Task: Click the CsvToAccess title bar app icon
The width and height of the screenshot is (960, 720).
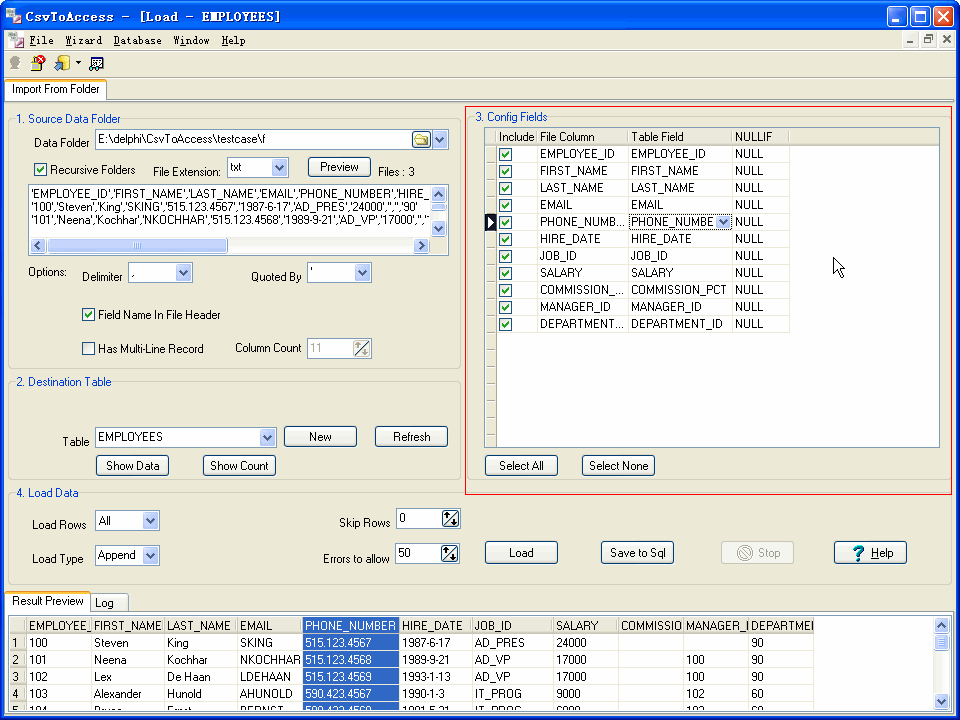Action: (13, 16)
